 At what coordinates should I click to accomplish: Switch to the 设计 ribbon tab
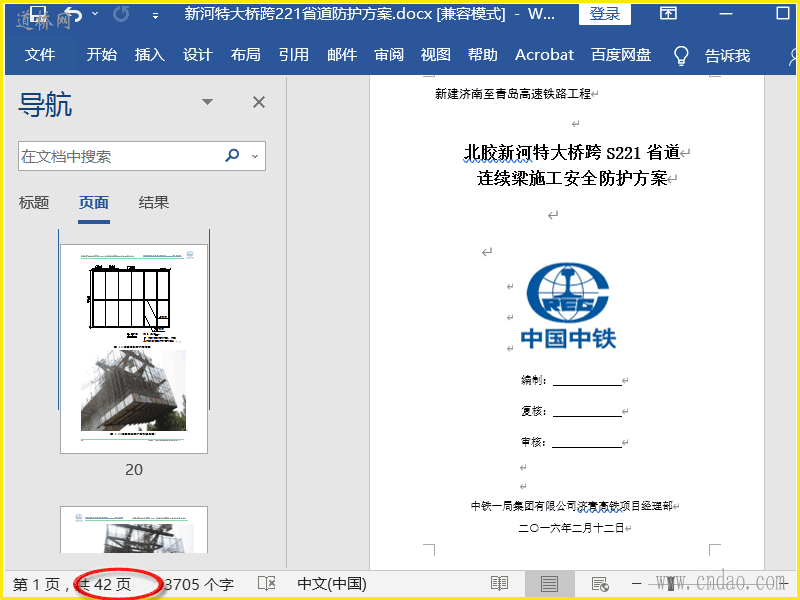pos(197,55)
